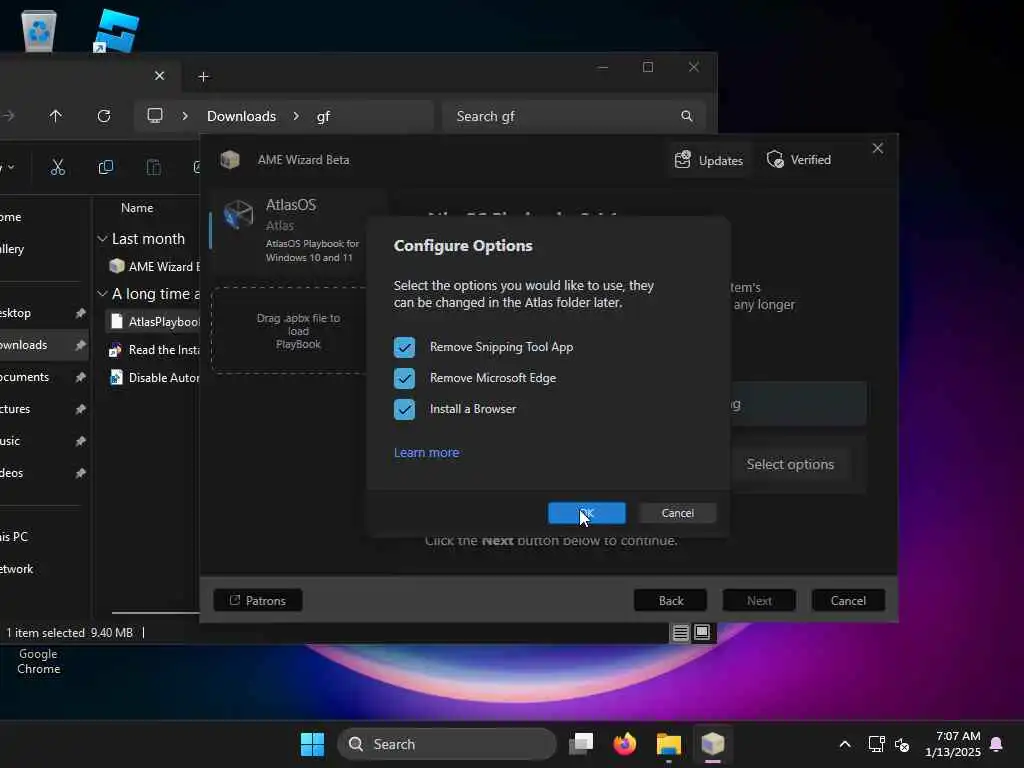Unpin Documents using its pin icon
Screen dimensions: 1024x768
point(80,377)
